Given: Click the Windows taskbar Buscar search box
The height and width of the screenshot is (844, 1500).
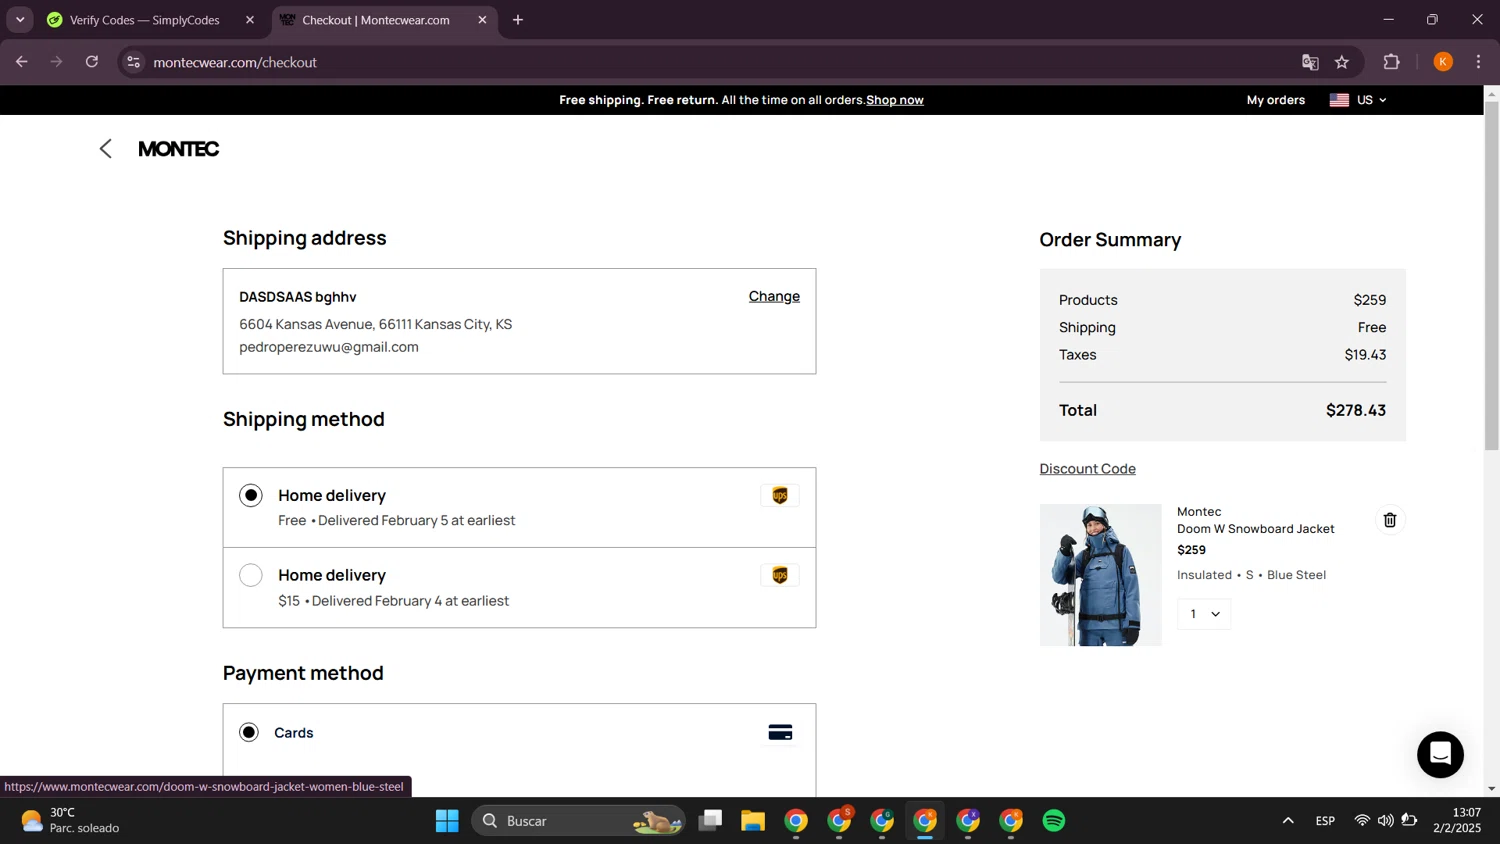Looking at the screenshot, I should point(578,821).
